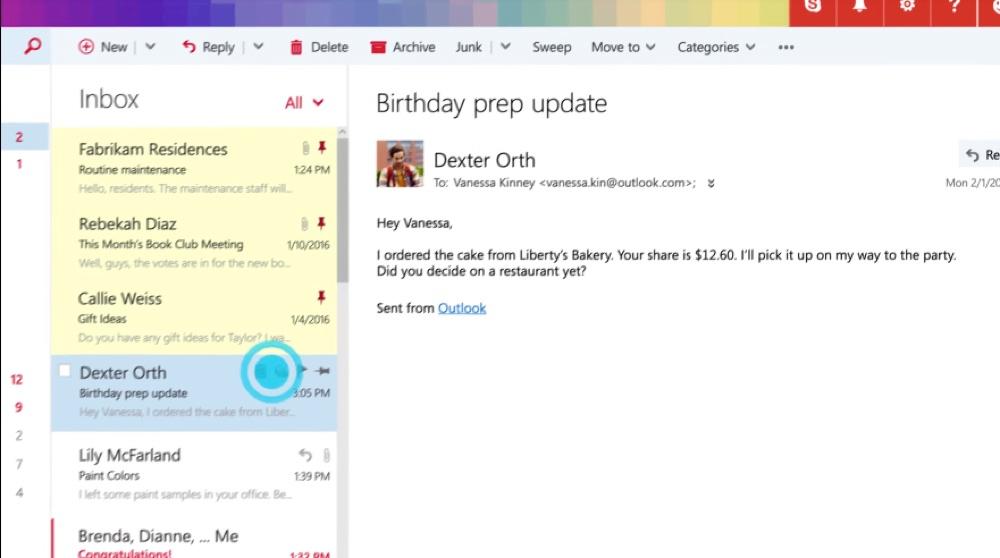This screenshot has height=558, width=1000.
Task: Open Lily McFarland's Paint Colors email
Action: point(194,474)
